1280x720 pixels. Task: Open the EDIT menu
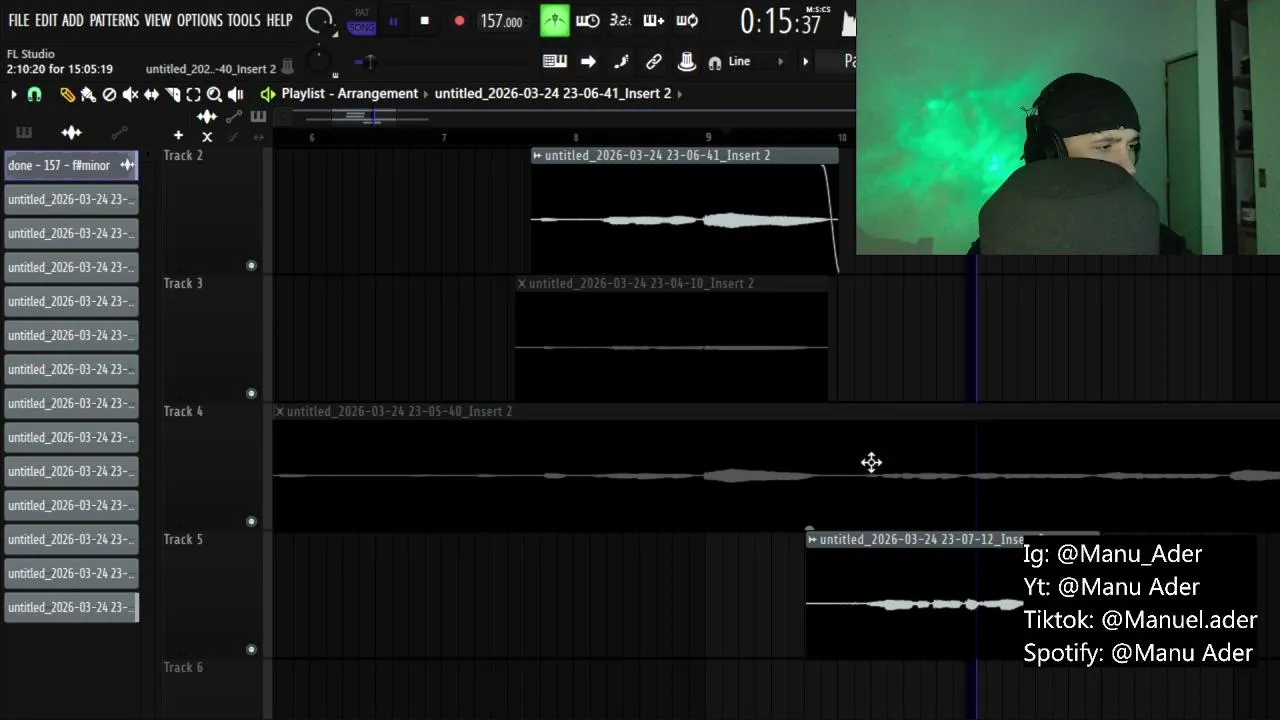click(x=46, y=20)
